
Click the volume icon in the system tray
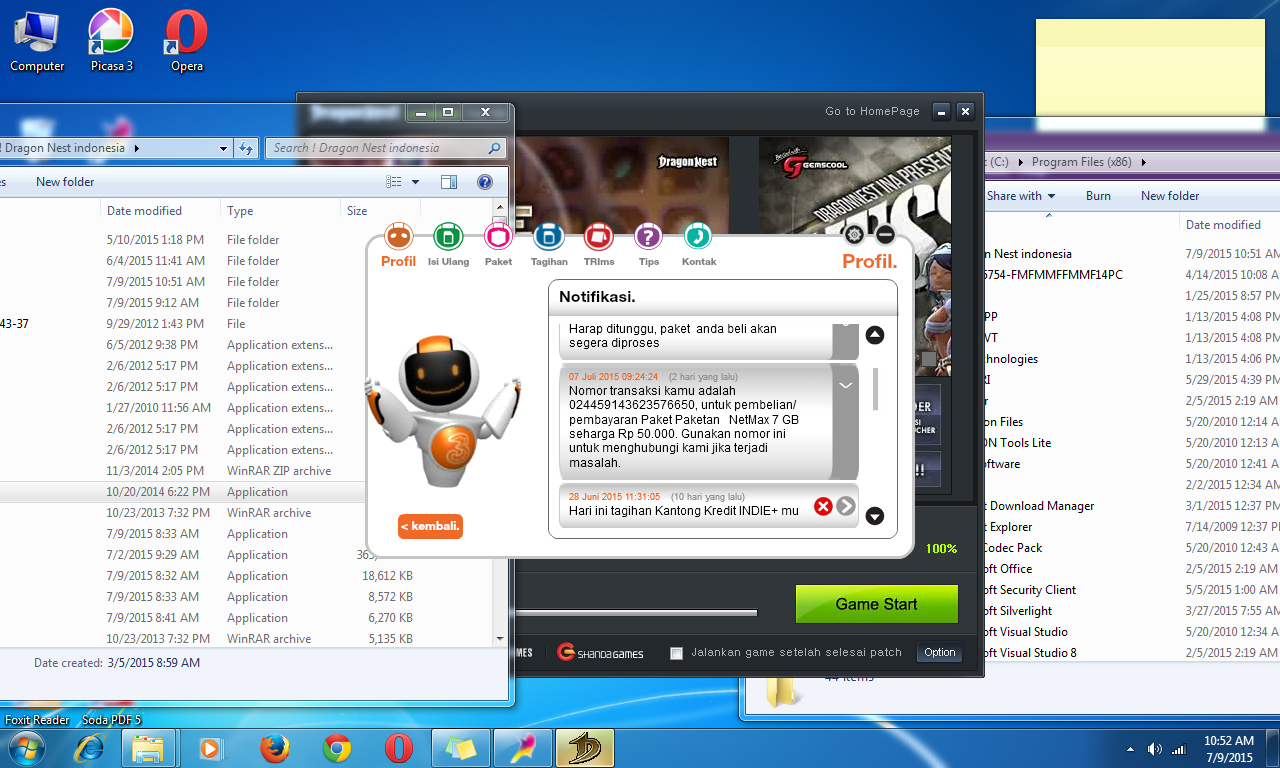(x=1155, y=749)
